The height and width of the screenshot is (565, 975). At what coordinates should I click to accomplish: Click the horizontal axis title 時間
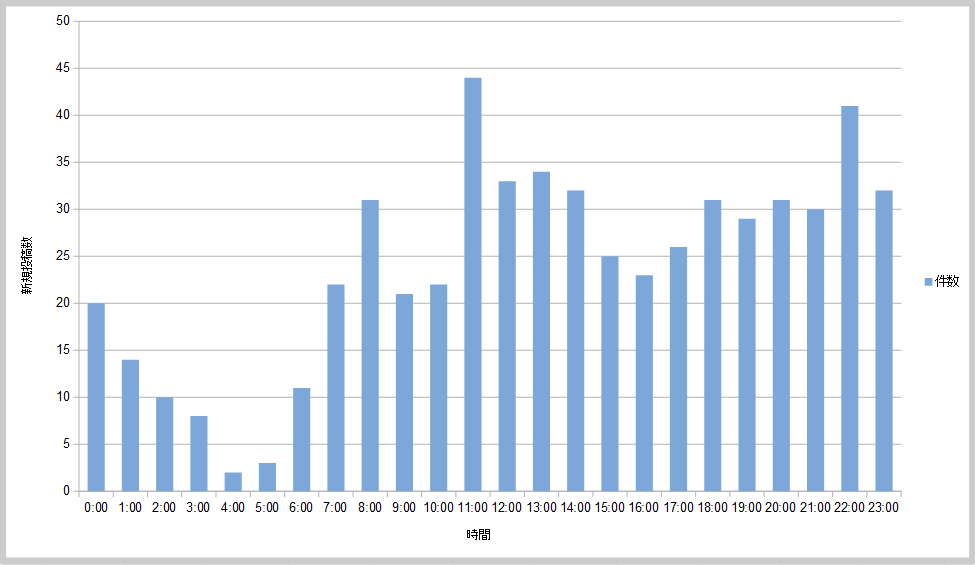[478, 535]
